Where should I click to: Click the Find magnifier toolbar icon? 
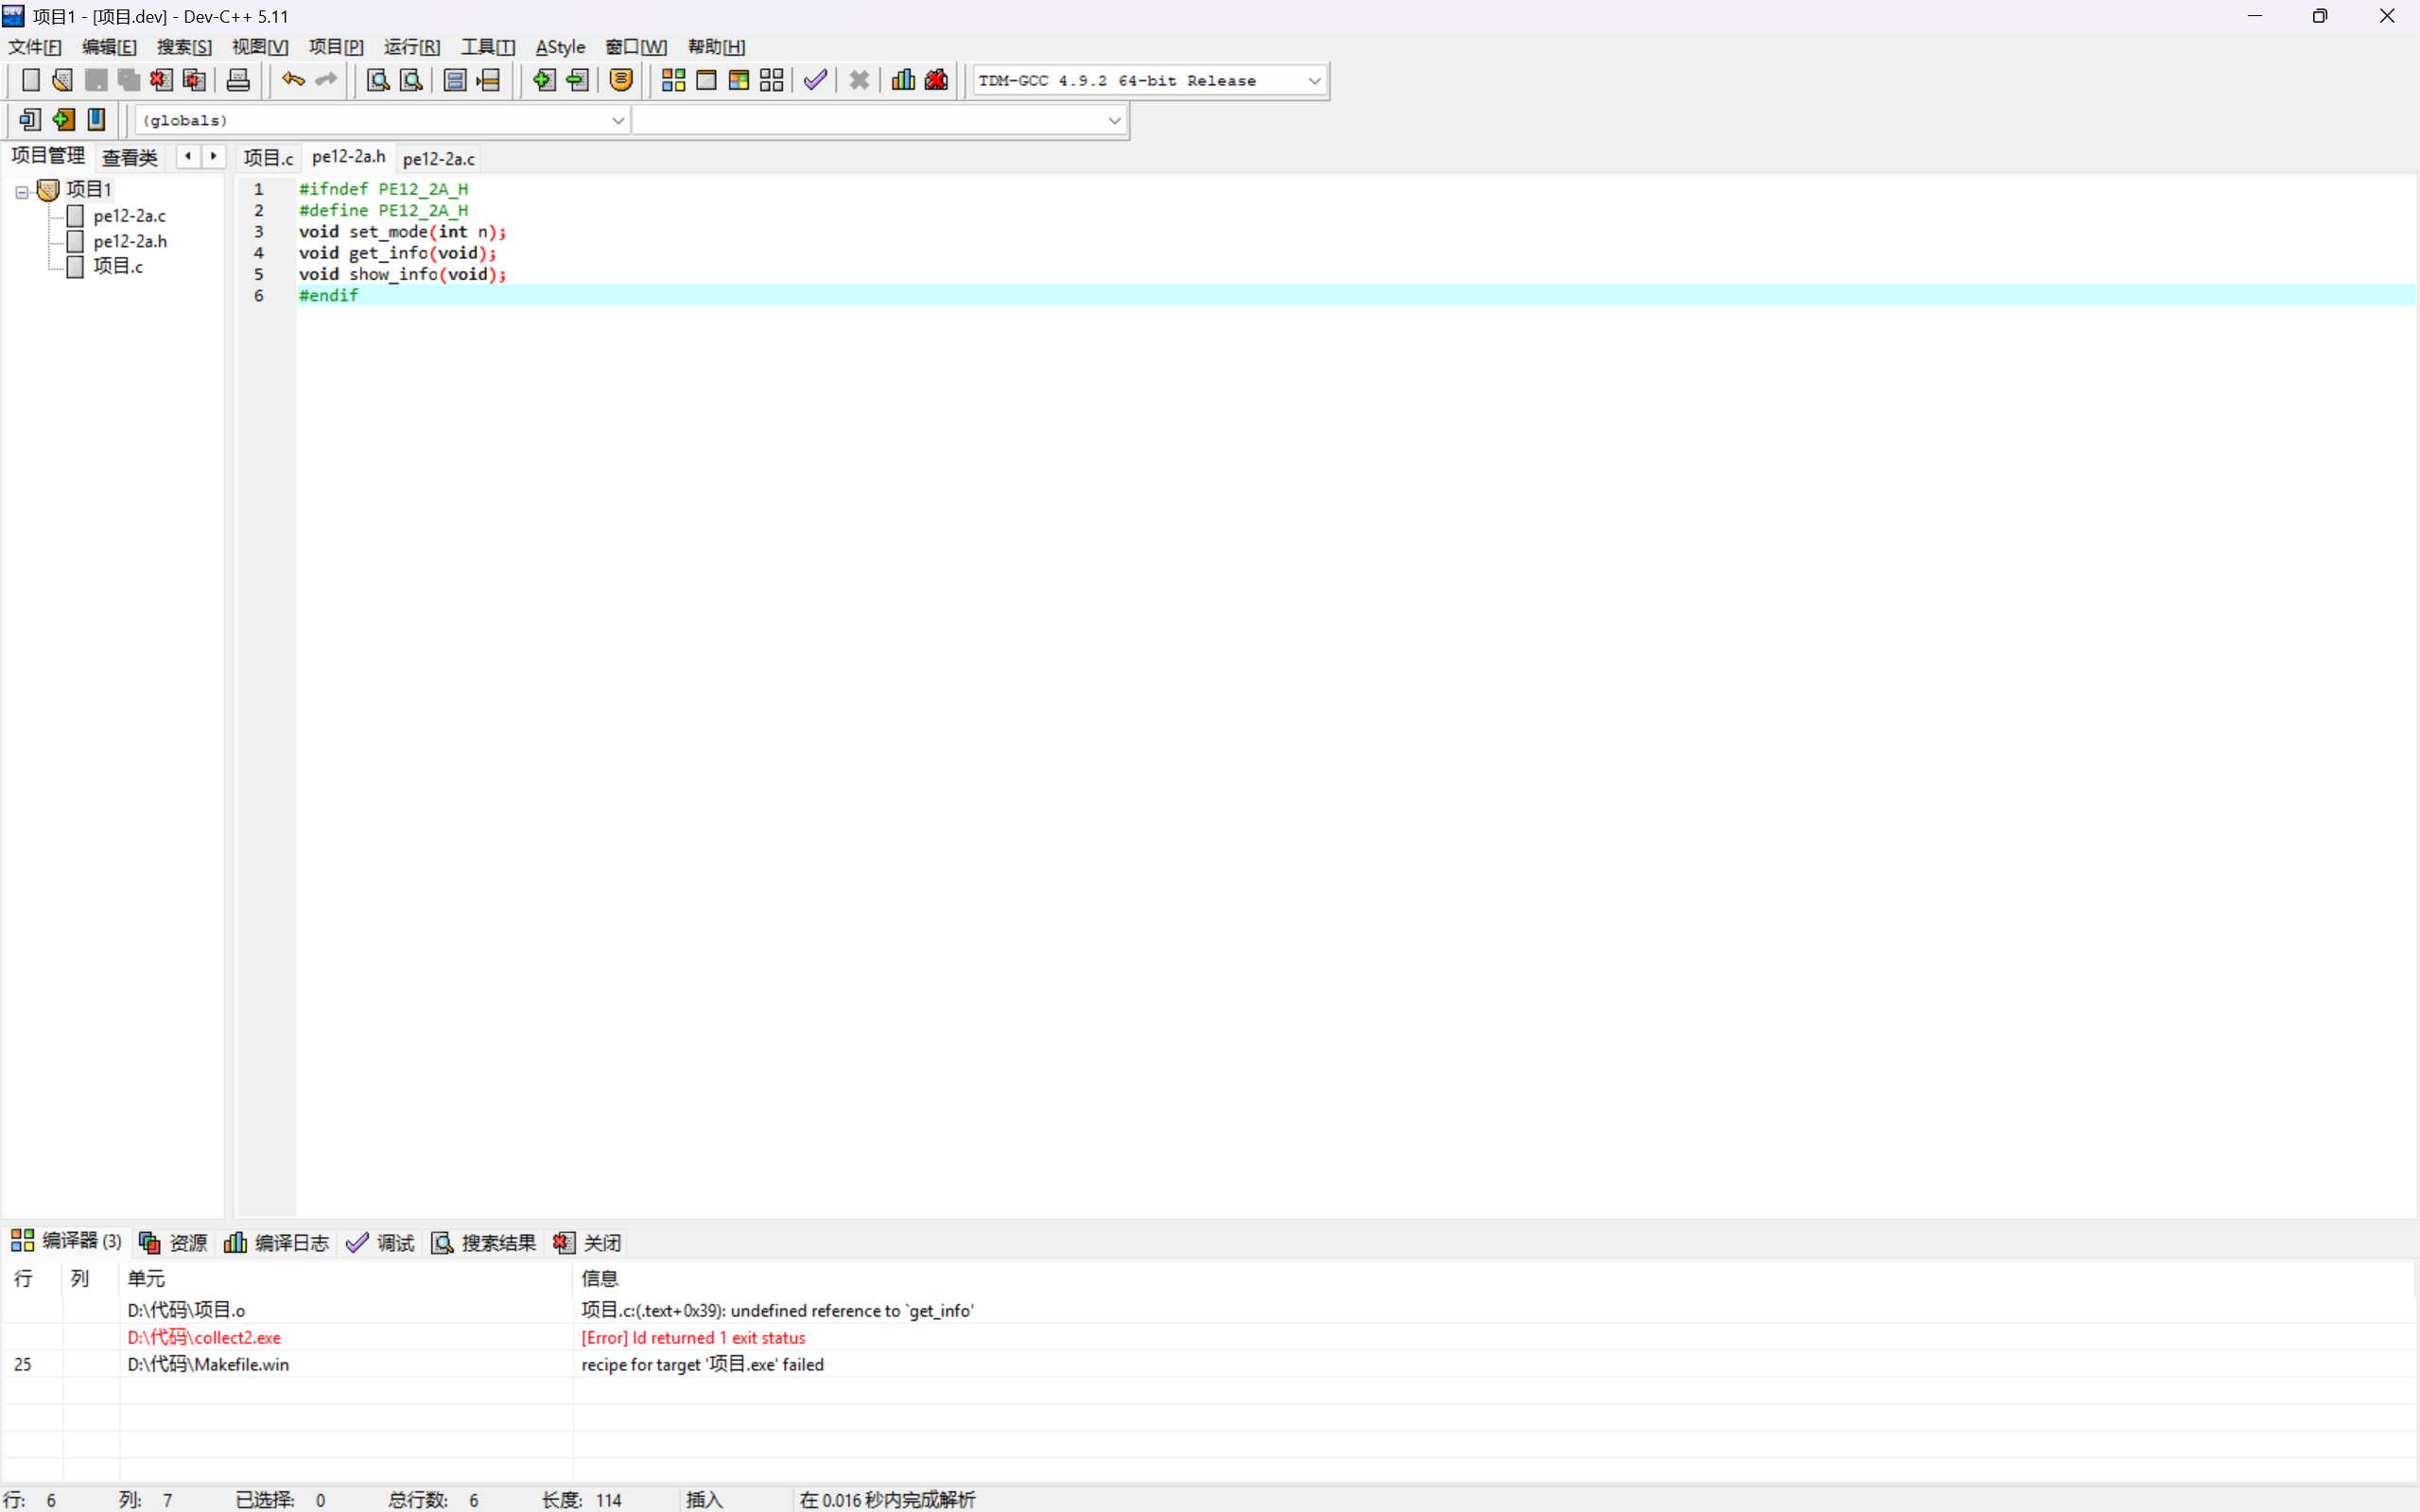pyautogui.click(x=377, y=80)
